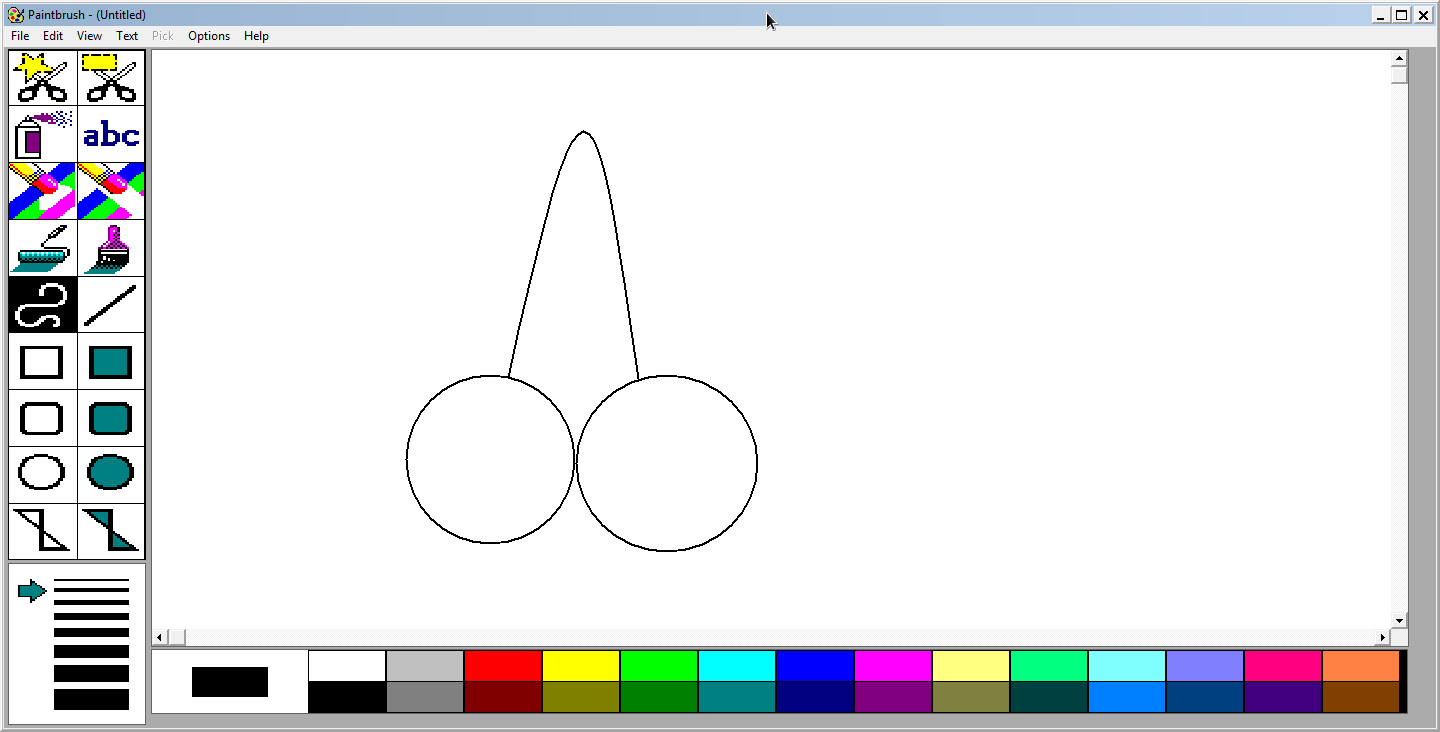1440x732 pixels.
Task: Click the vertical scrollbar down arrow
Action: (x=1400, y=621)
